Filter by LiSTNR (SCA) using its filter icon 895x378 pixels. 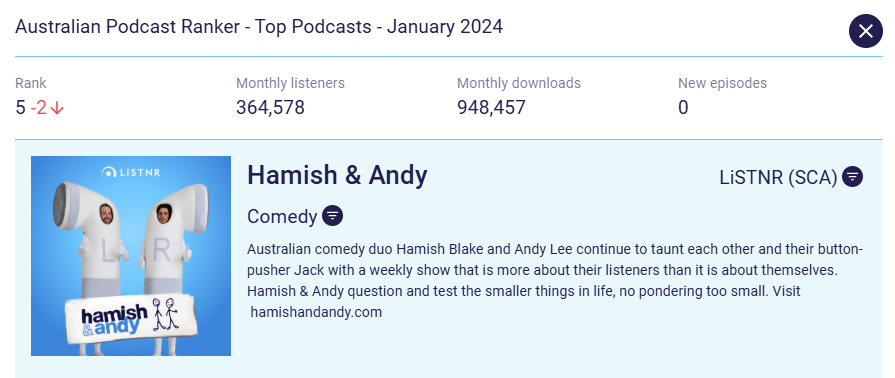point(853,177)
